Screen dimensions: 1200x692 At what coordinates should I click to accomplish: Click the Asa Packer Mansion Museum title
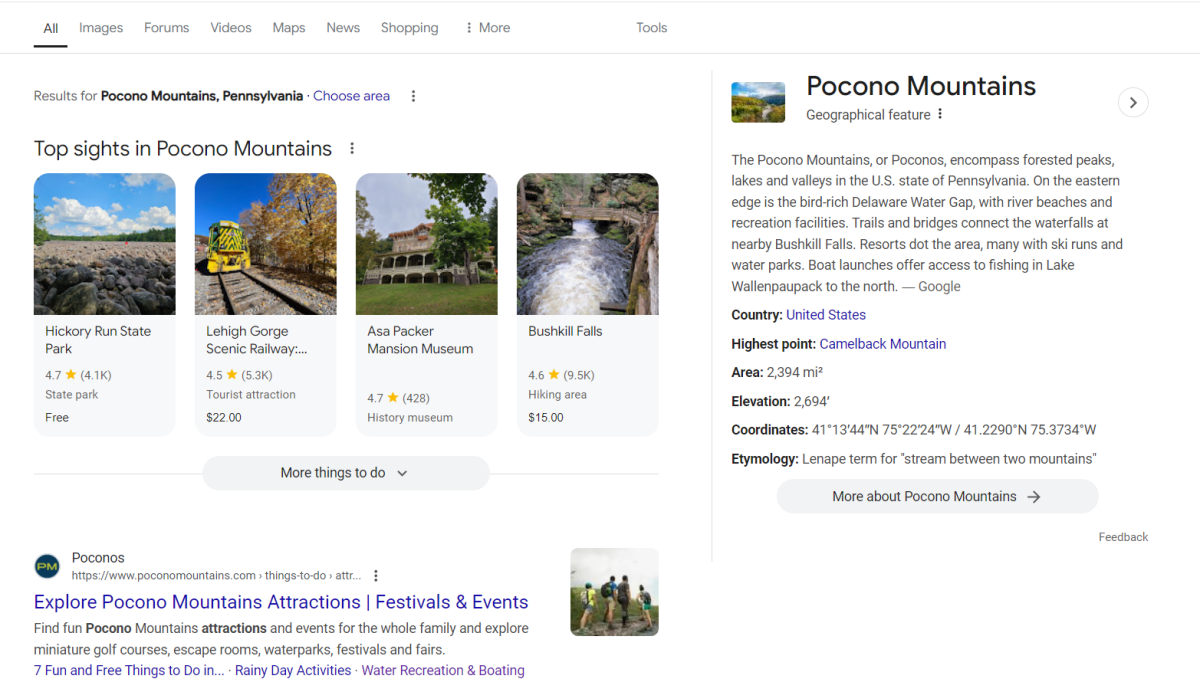coord(420,340)
